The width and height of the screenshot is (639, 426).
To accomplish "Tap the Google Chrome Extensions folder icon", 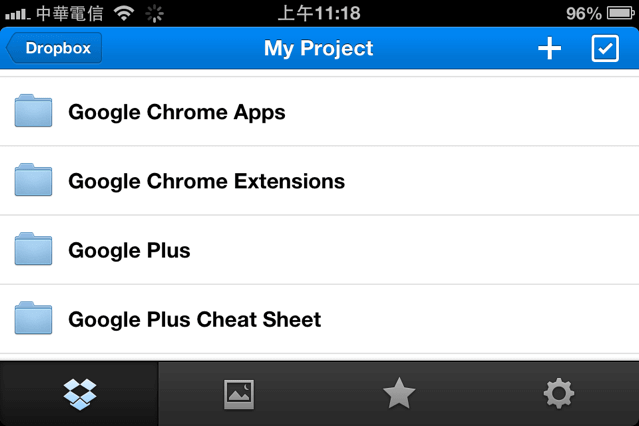I will click(x=33, y=180).
